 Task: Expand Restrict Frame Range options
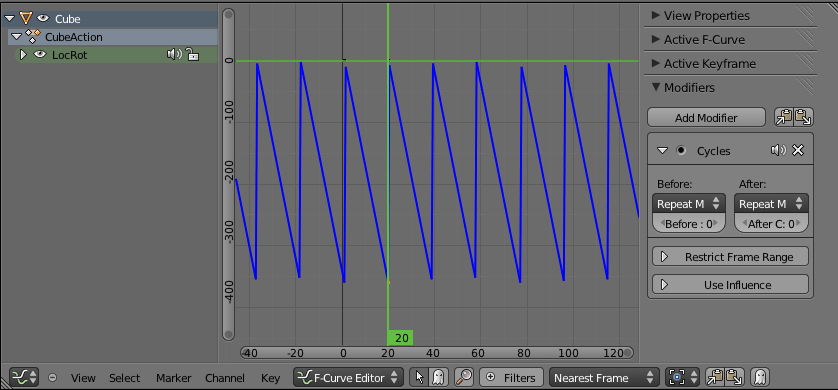click(x=731, y=257)
